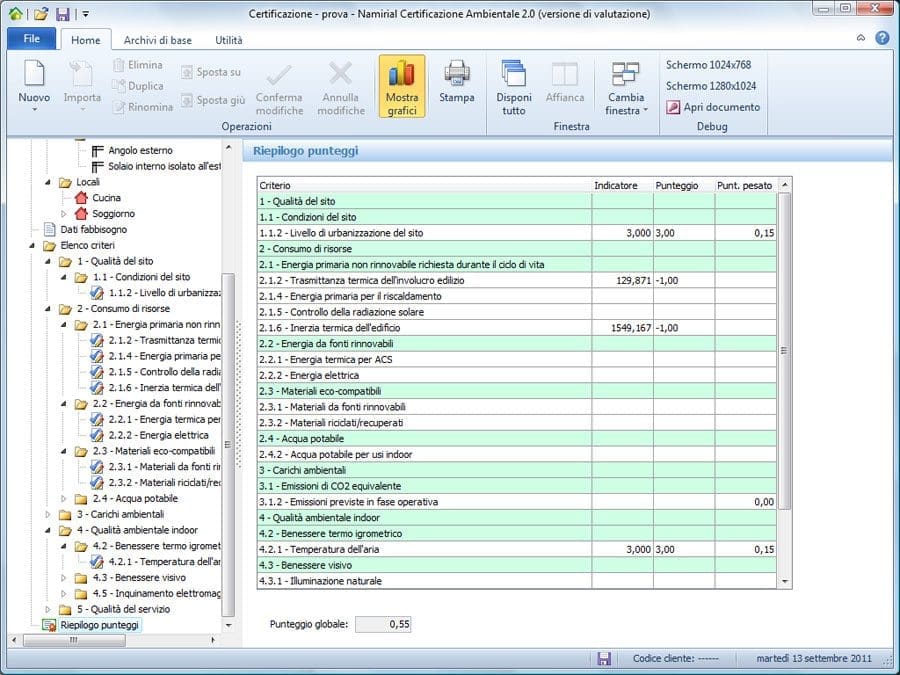
Task: Click the date in status bar
Action: pyautogui.click(x=813, y=658)
